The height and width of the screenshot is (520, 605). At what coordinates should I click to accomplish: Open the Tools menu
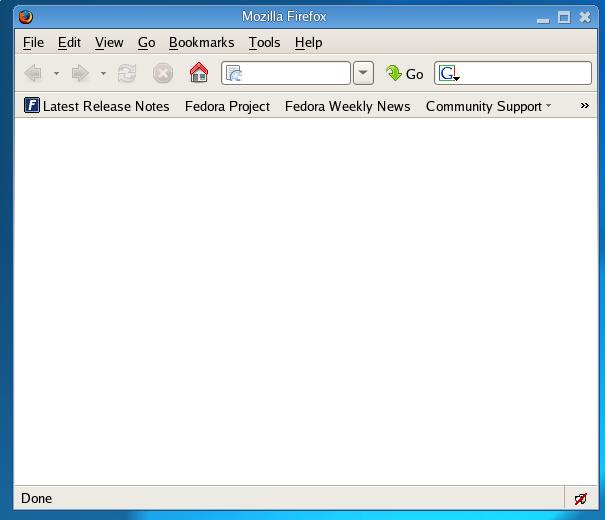point(264,42)
